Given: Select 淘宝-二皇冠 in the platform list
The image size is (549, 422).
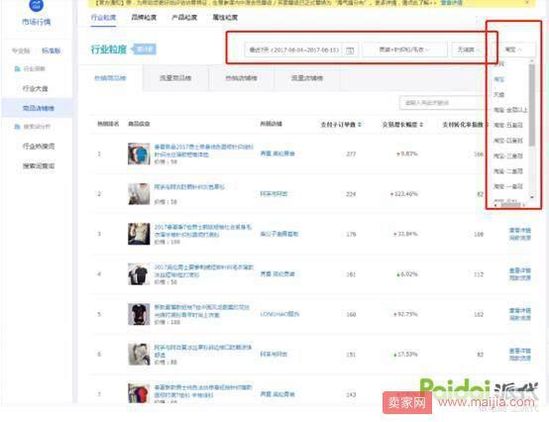Looking at the screenshot, I should click(x=508, y=171).
